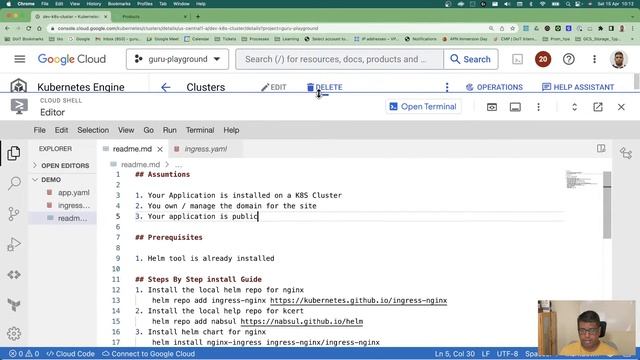Click Cloud Code in the status bar
Screen dimensions: 640x360
tap(70, 354)
